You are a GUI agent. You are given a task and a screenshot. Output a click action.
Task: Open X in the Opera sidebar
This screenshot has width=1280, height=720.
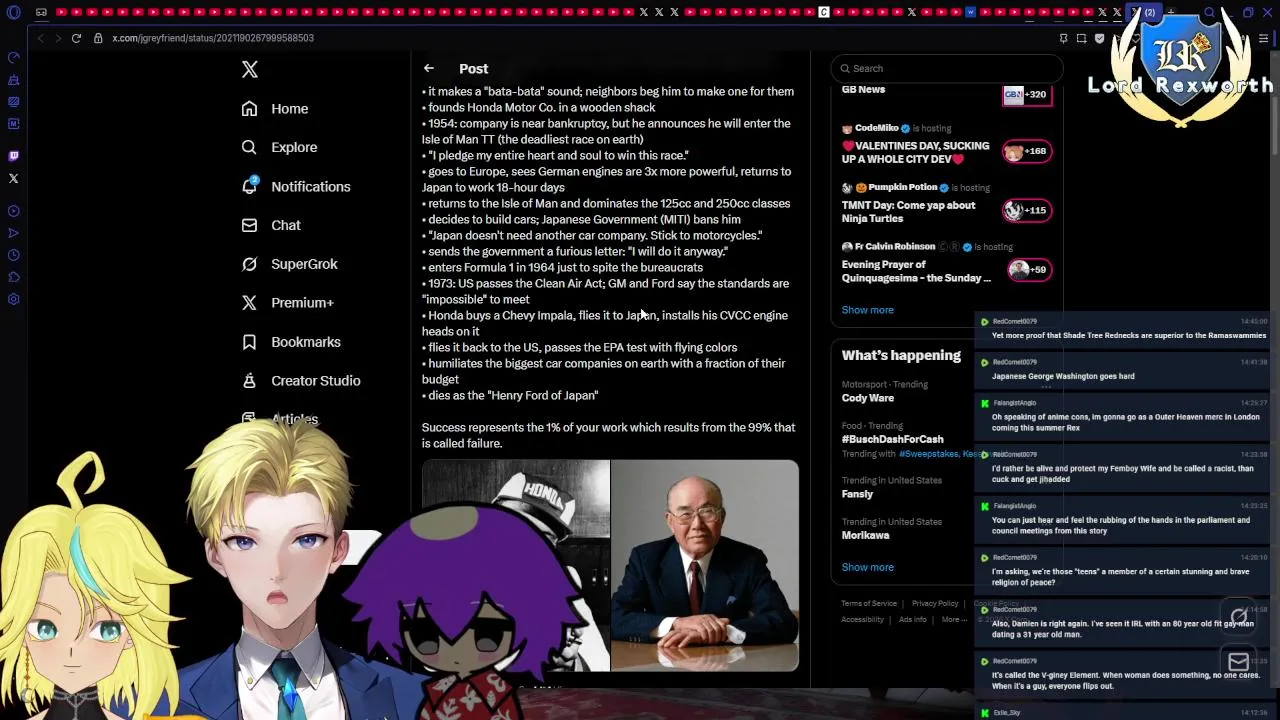pos(13,179)
